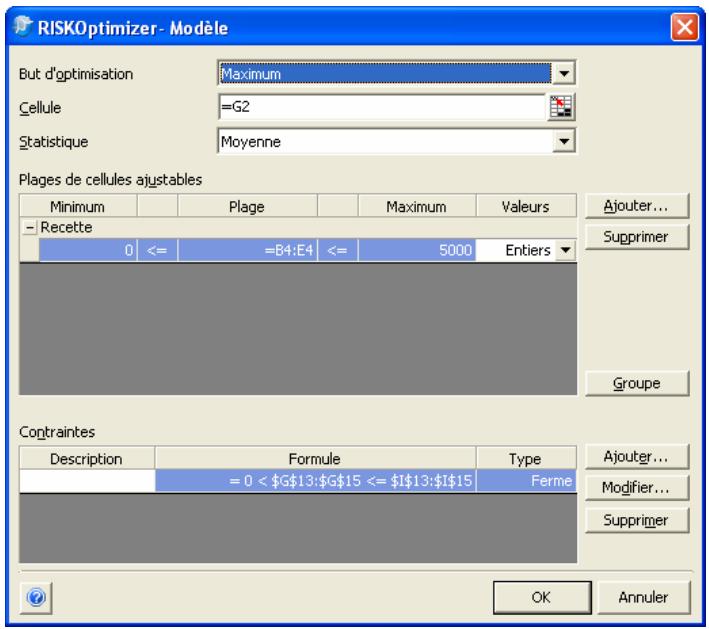
Task: Click the Recette group label
Action: (x=66, y=227)
